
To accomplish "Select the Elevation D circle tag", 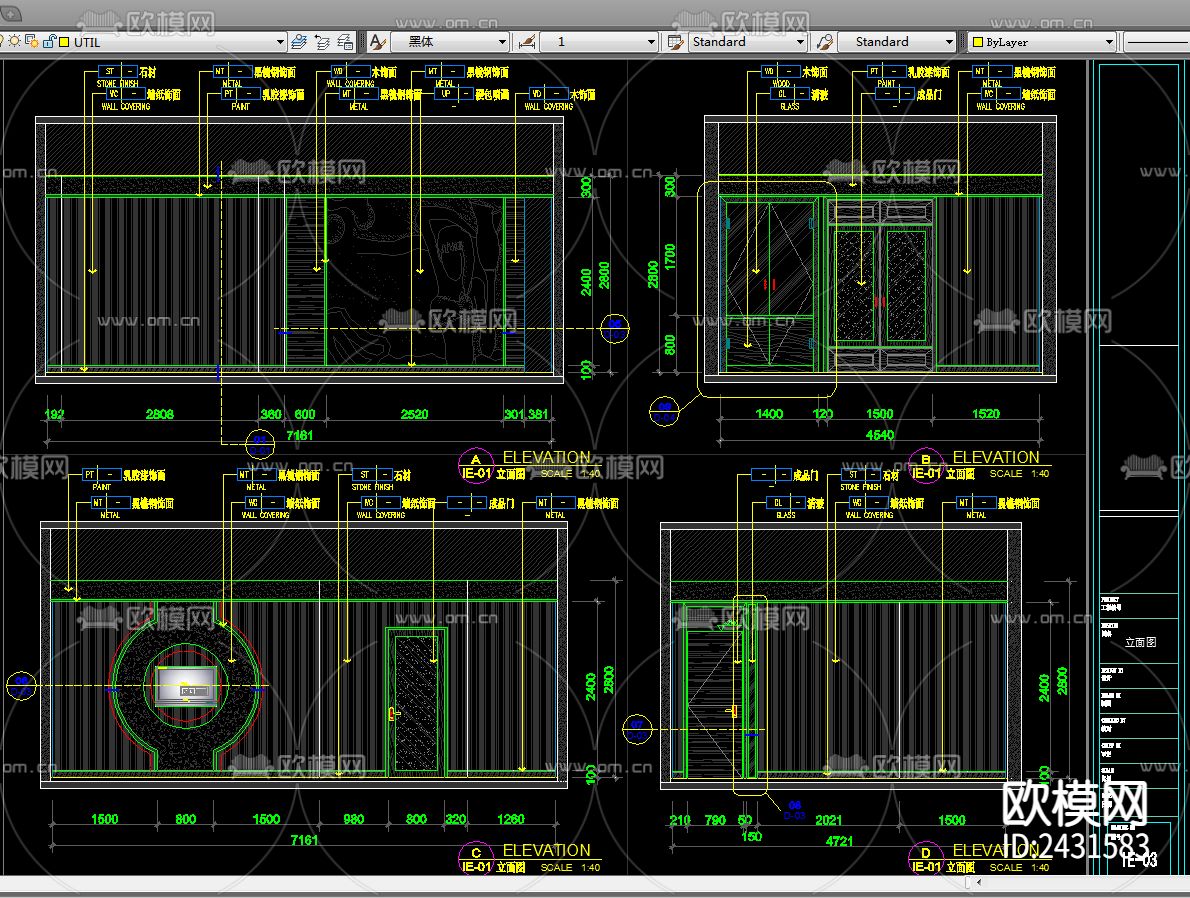I will (926, 859).
